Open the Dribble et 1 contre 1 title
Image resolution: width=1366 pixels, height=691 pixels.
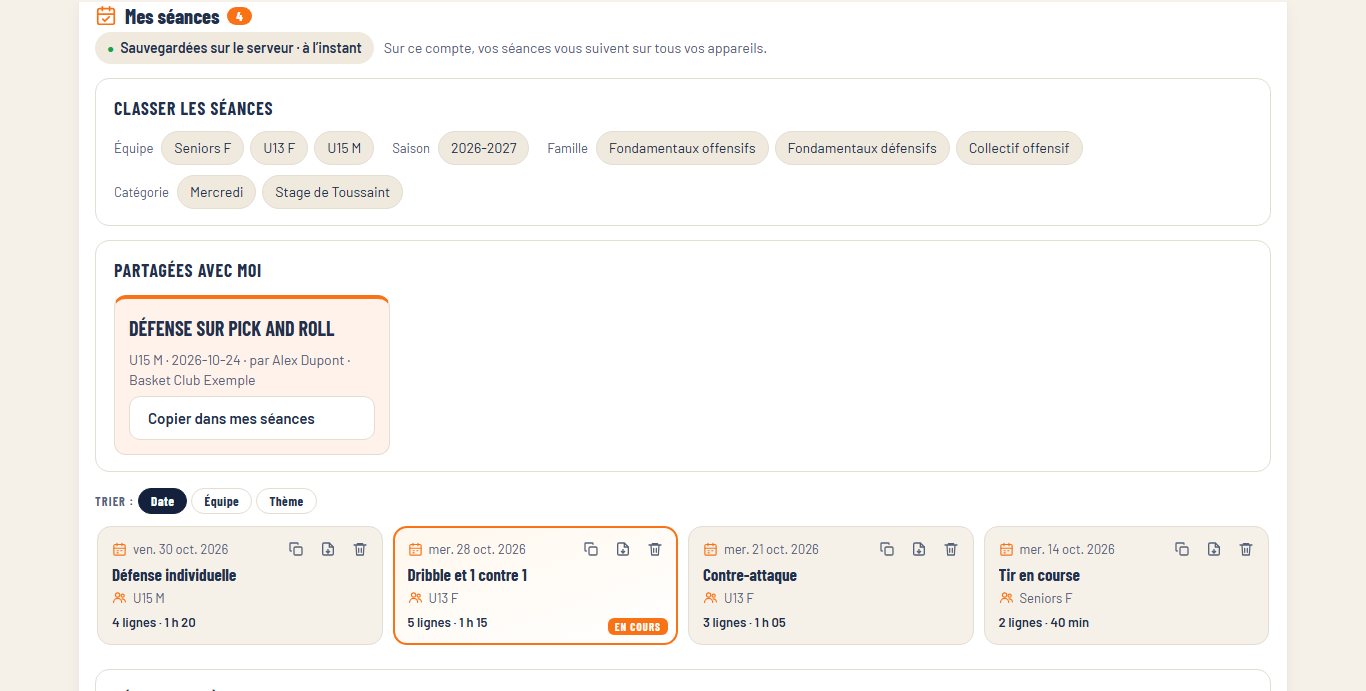click(467, 575)
